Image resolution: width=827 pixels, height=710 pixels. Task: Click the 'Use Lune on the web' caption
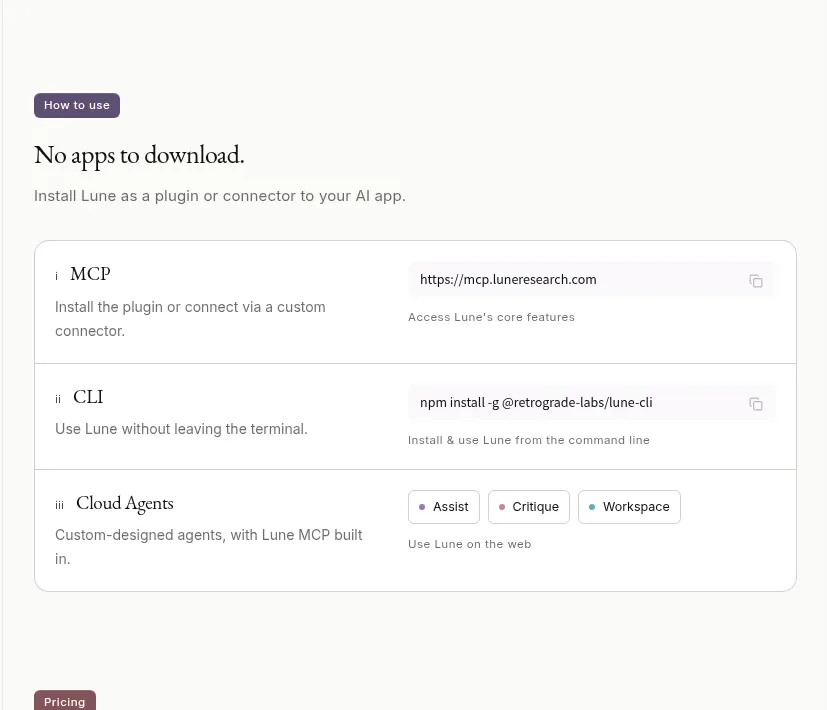(x=469, y=544)
